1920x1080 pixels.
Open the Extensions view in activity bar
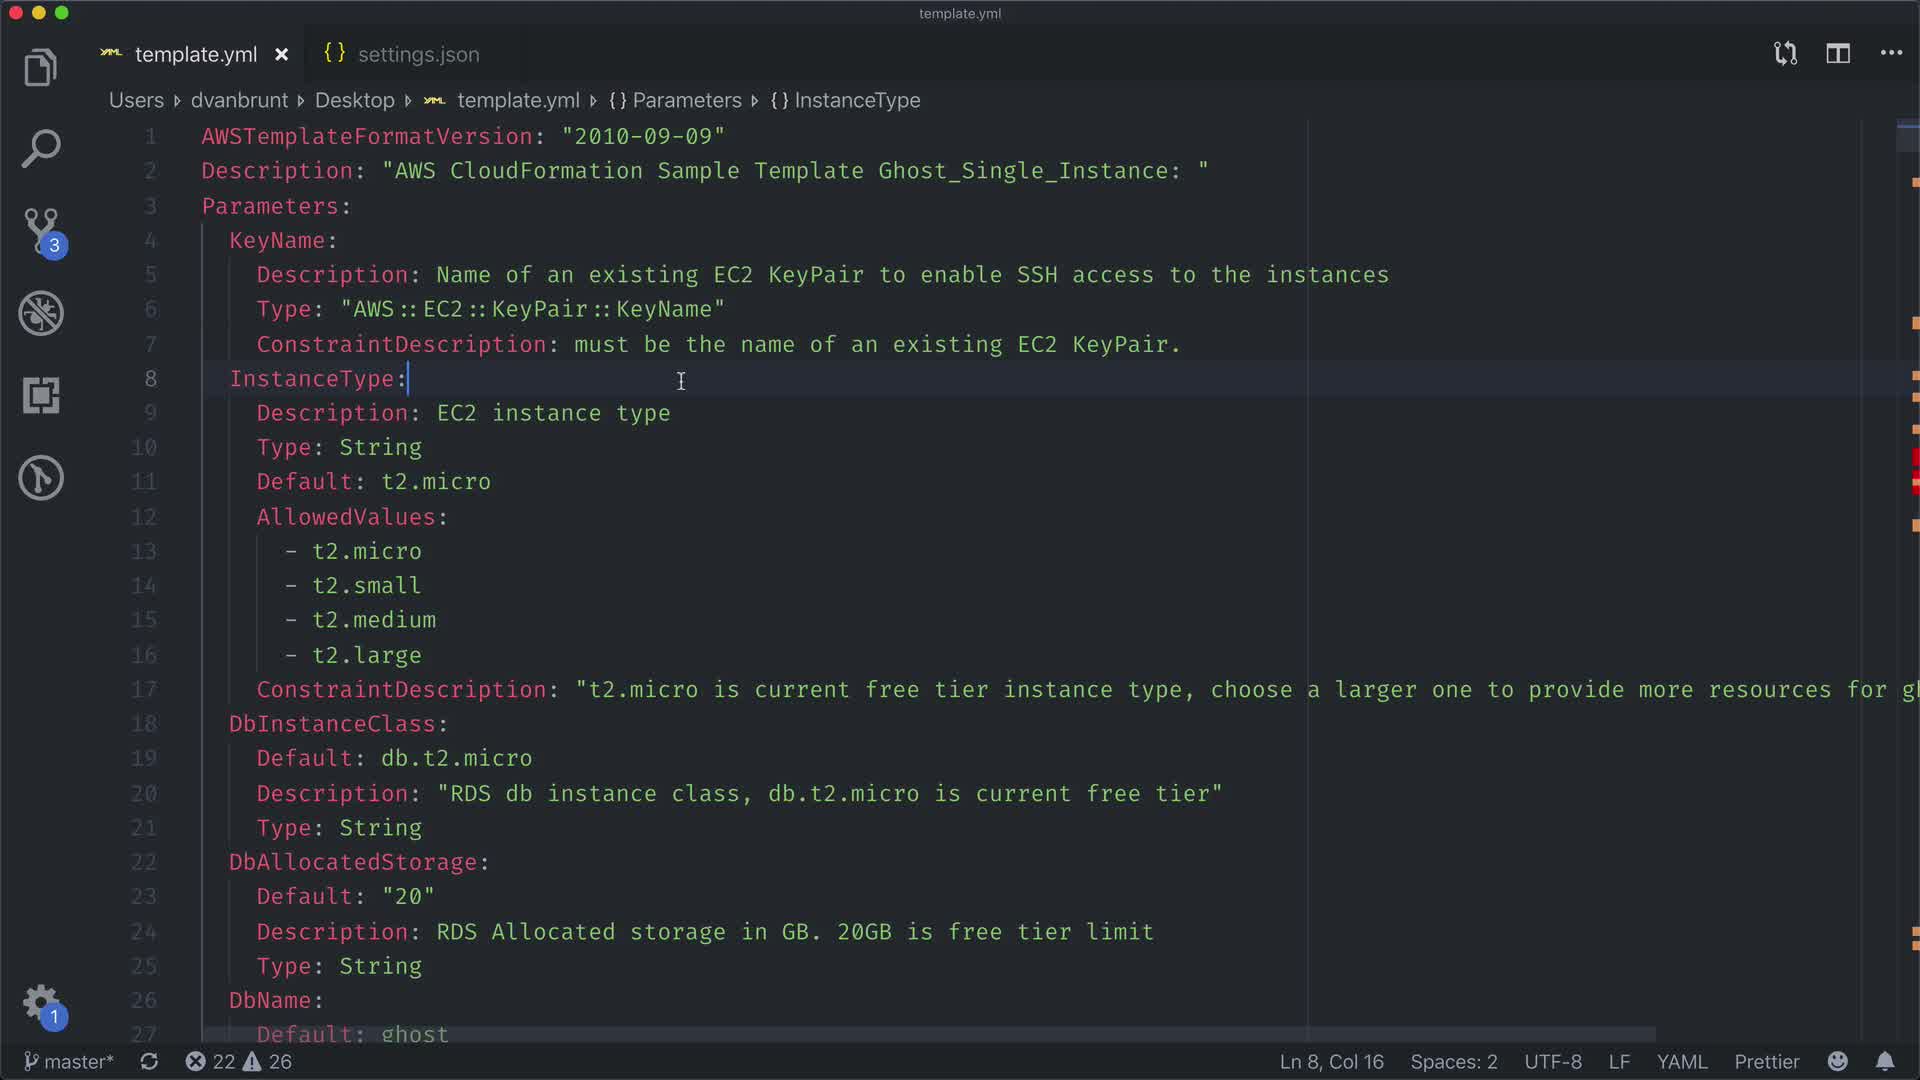pos(41,396)
